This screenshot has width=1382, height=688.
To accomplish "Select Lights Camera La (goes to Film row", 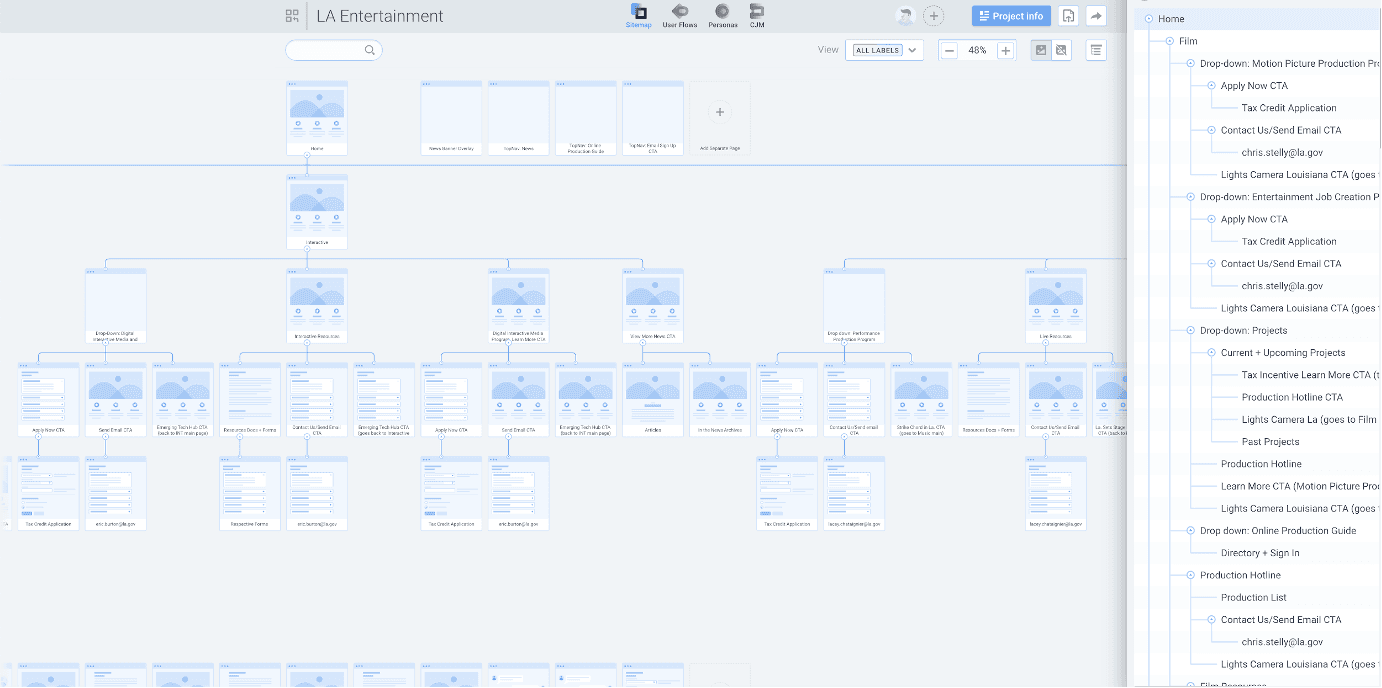I will click(1309, 419).
